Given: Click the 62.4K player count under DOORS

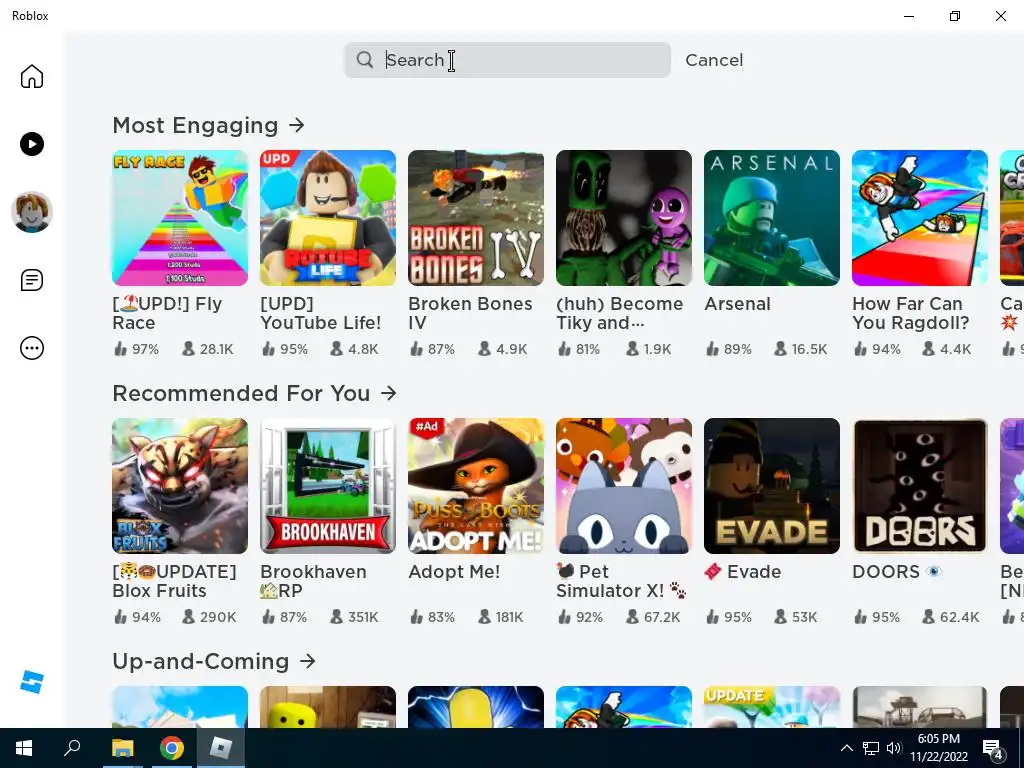Looking at the screenshot, I should click(x=950, y=617).
